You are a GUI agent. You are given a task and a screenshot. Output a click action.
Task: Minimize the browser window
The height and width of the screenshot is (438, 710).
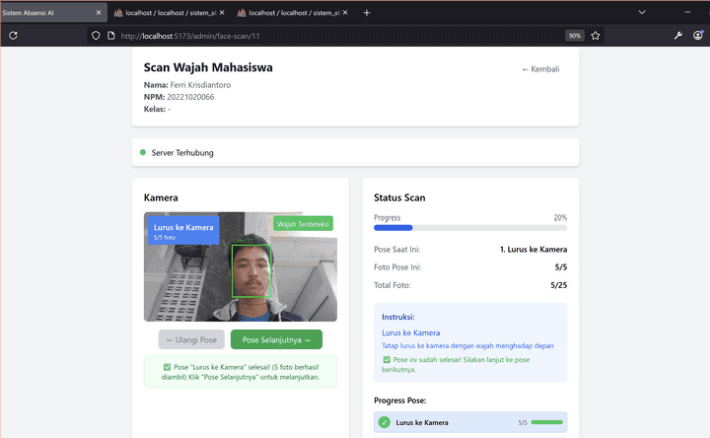click(x=687, y=12)
